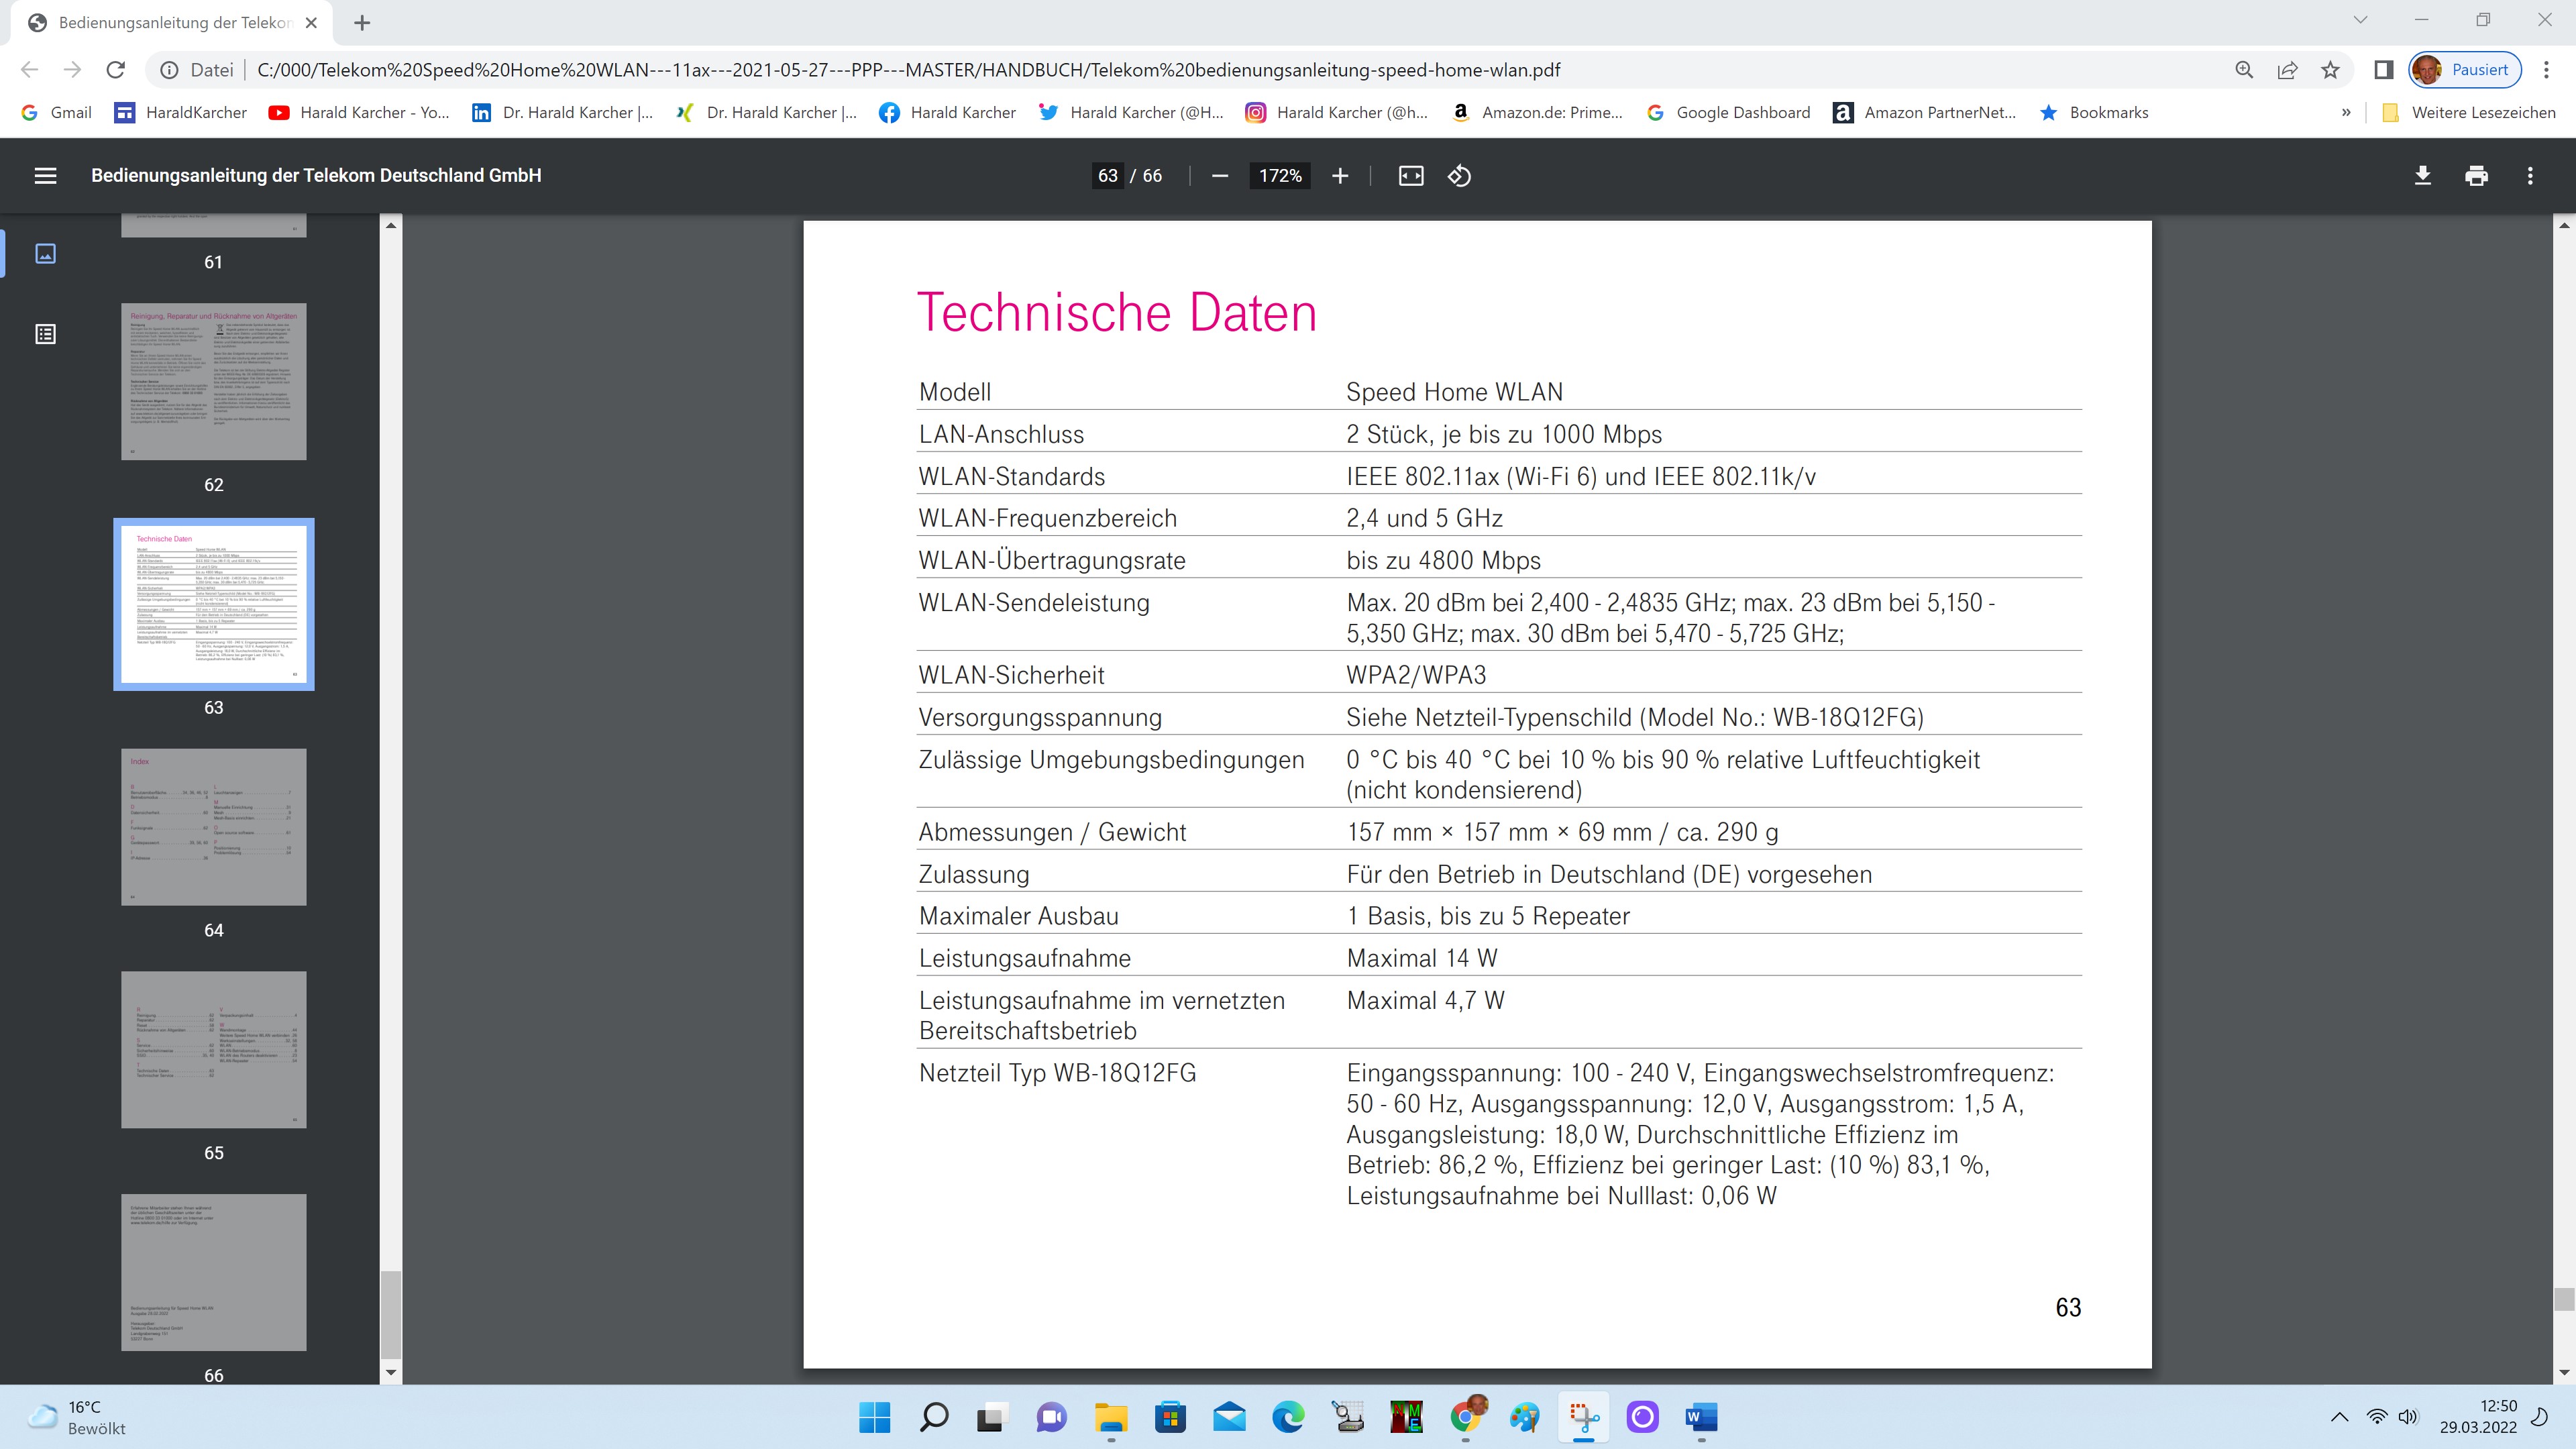Click the fit to page icon
The width and height of the screenshot is (2576, 1449).
click(1410, 176)
